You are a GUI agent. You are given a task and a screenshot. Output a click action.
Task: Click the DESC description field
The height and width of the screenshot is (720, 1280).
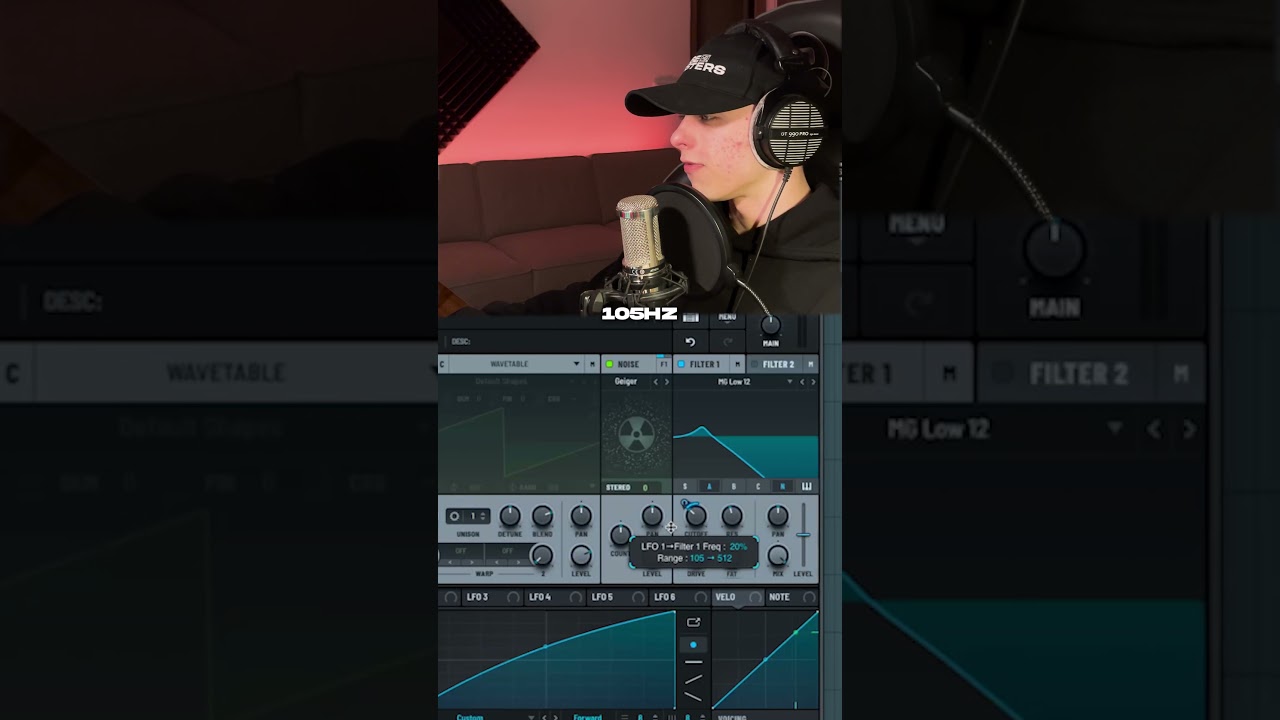(560, 341)
